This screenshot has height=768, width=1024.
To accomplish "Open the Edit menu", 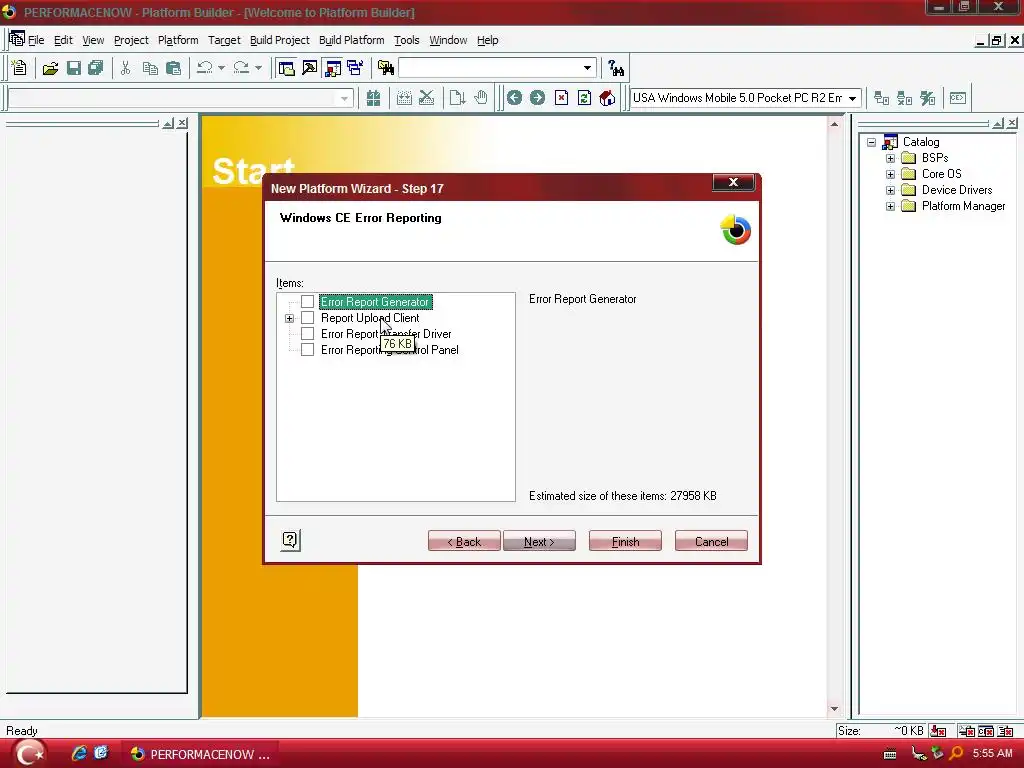I will pyautogui.click(x=63, y=40).
